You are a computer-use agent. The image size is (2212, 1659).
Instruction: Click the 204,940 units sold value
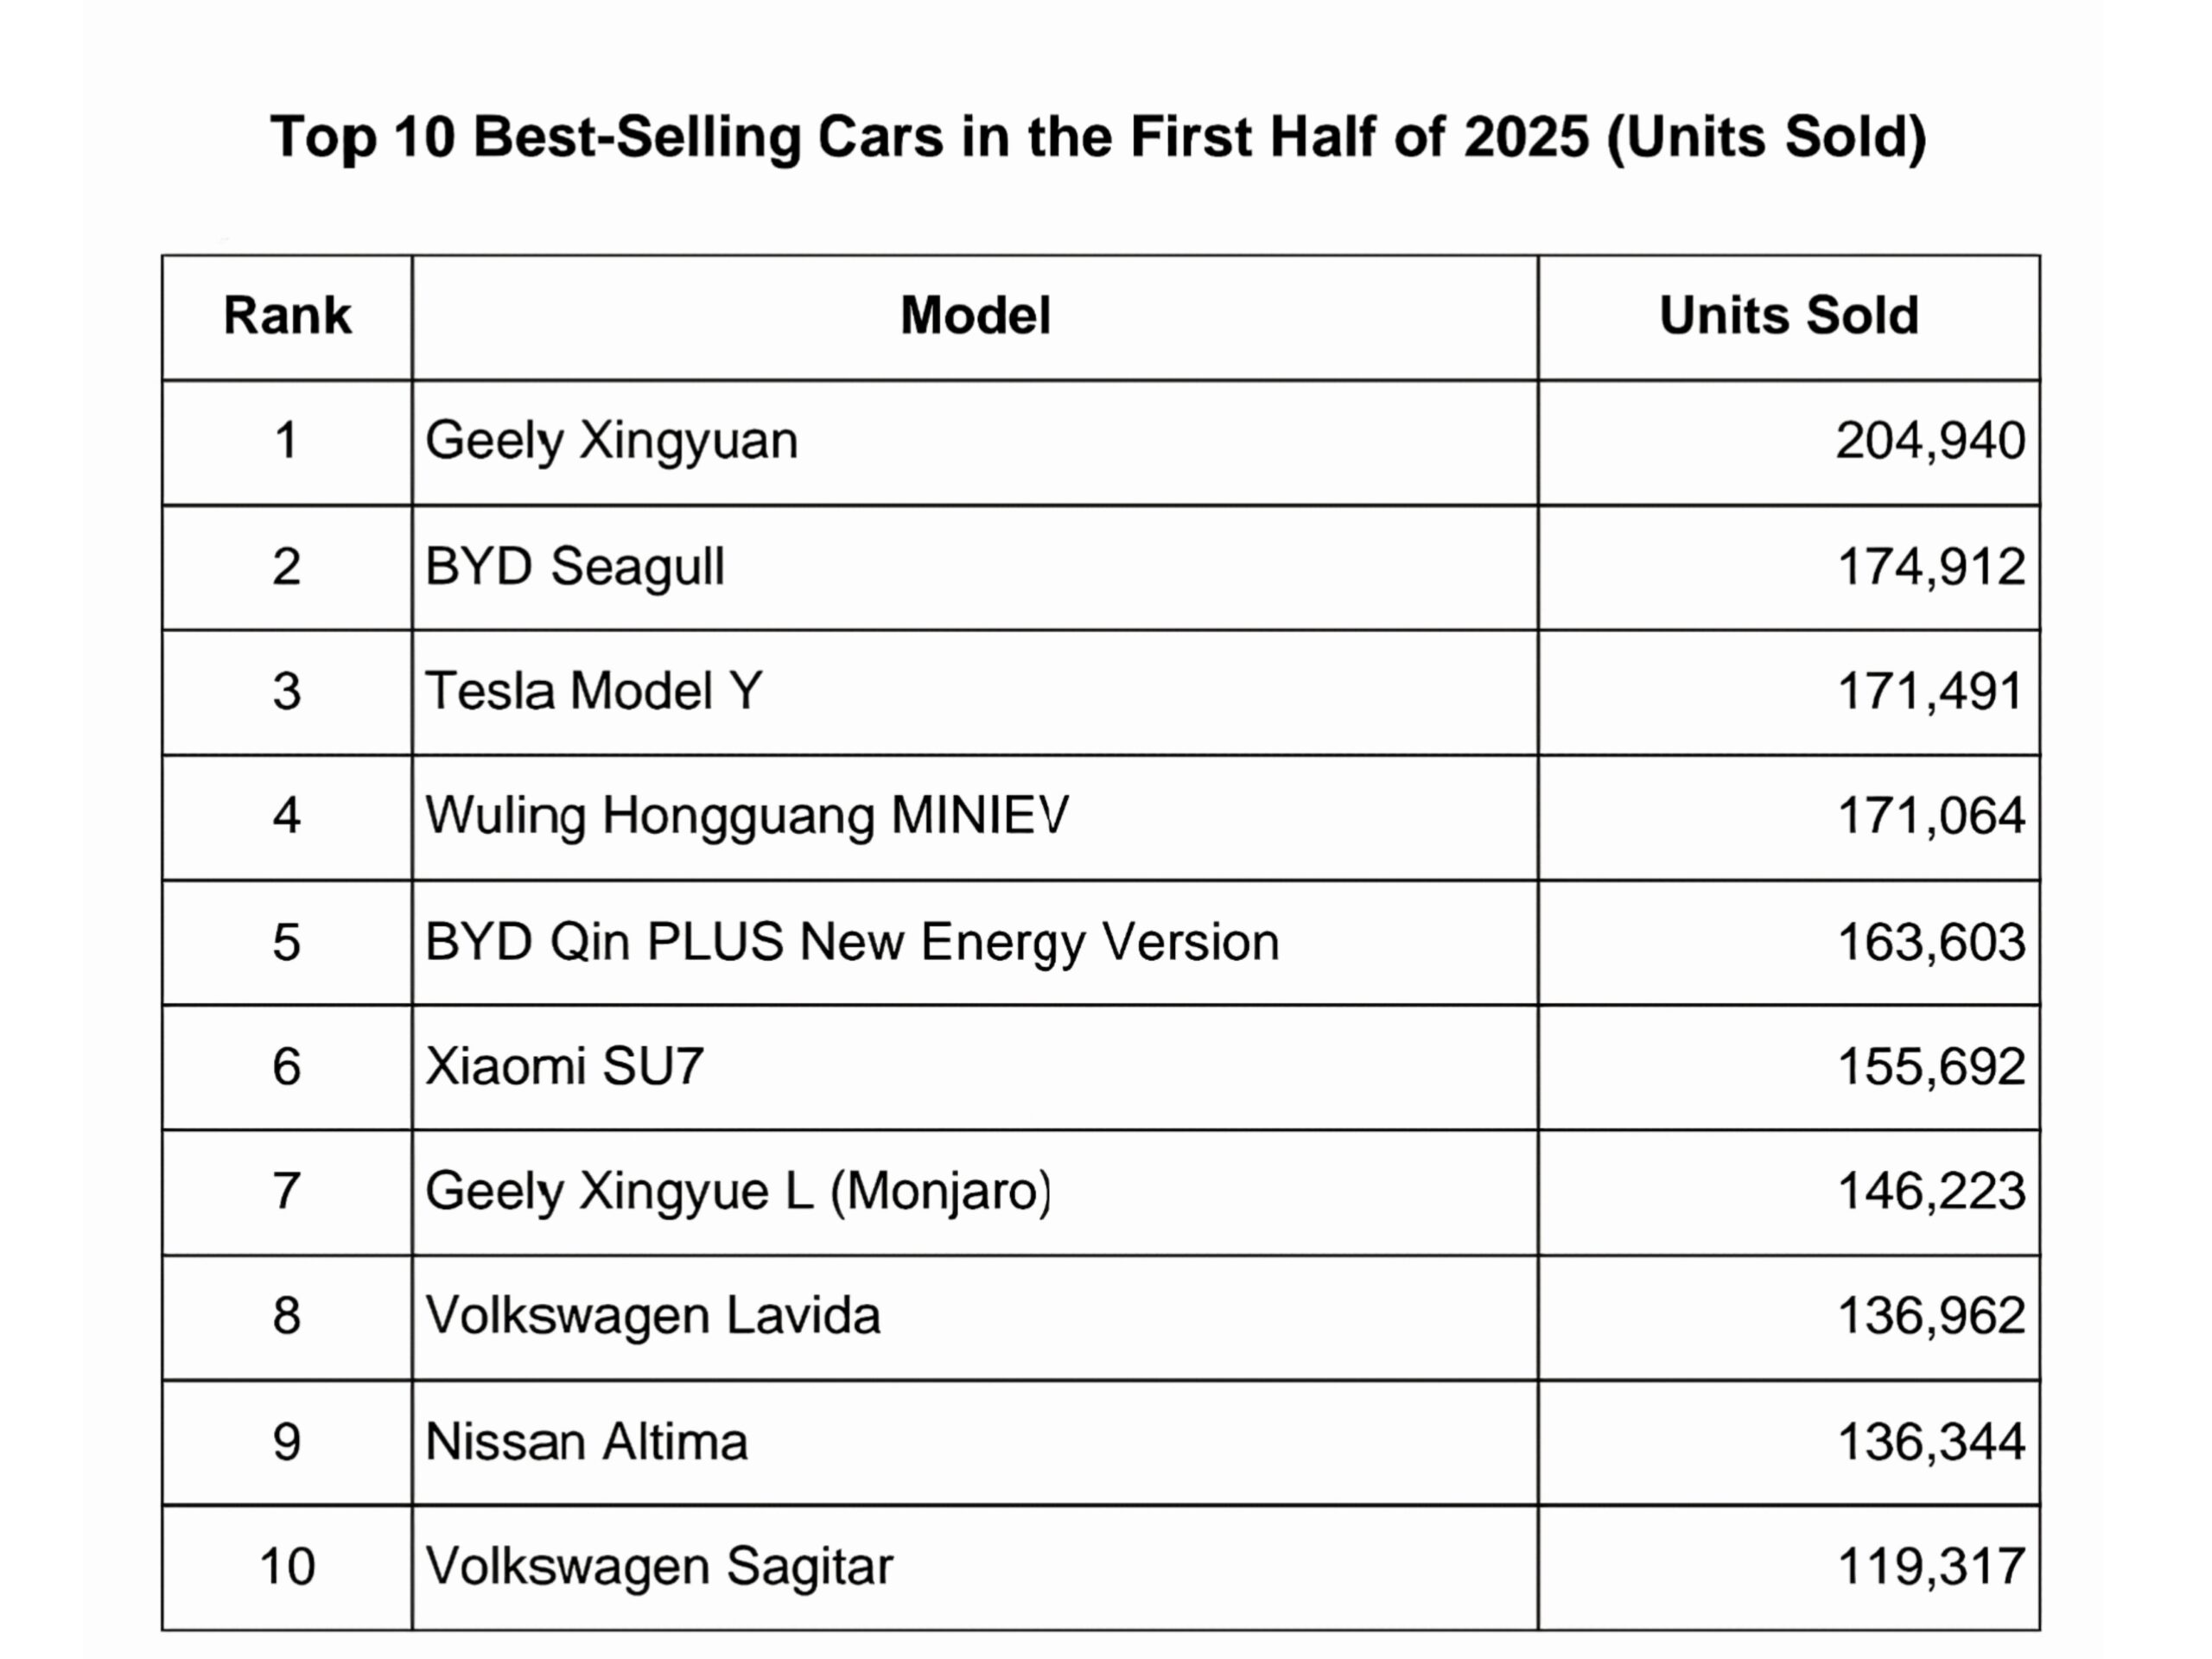[x=1930, y=441]
